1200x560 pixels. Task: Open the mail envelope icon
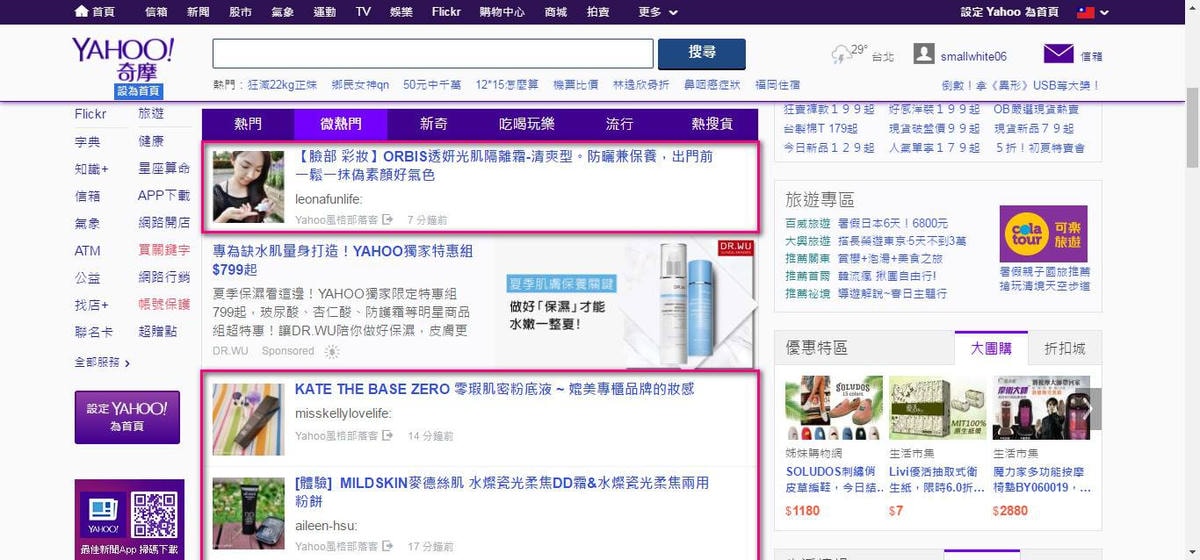[1058, 54]
